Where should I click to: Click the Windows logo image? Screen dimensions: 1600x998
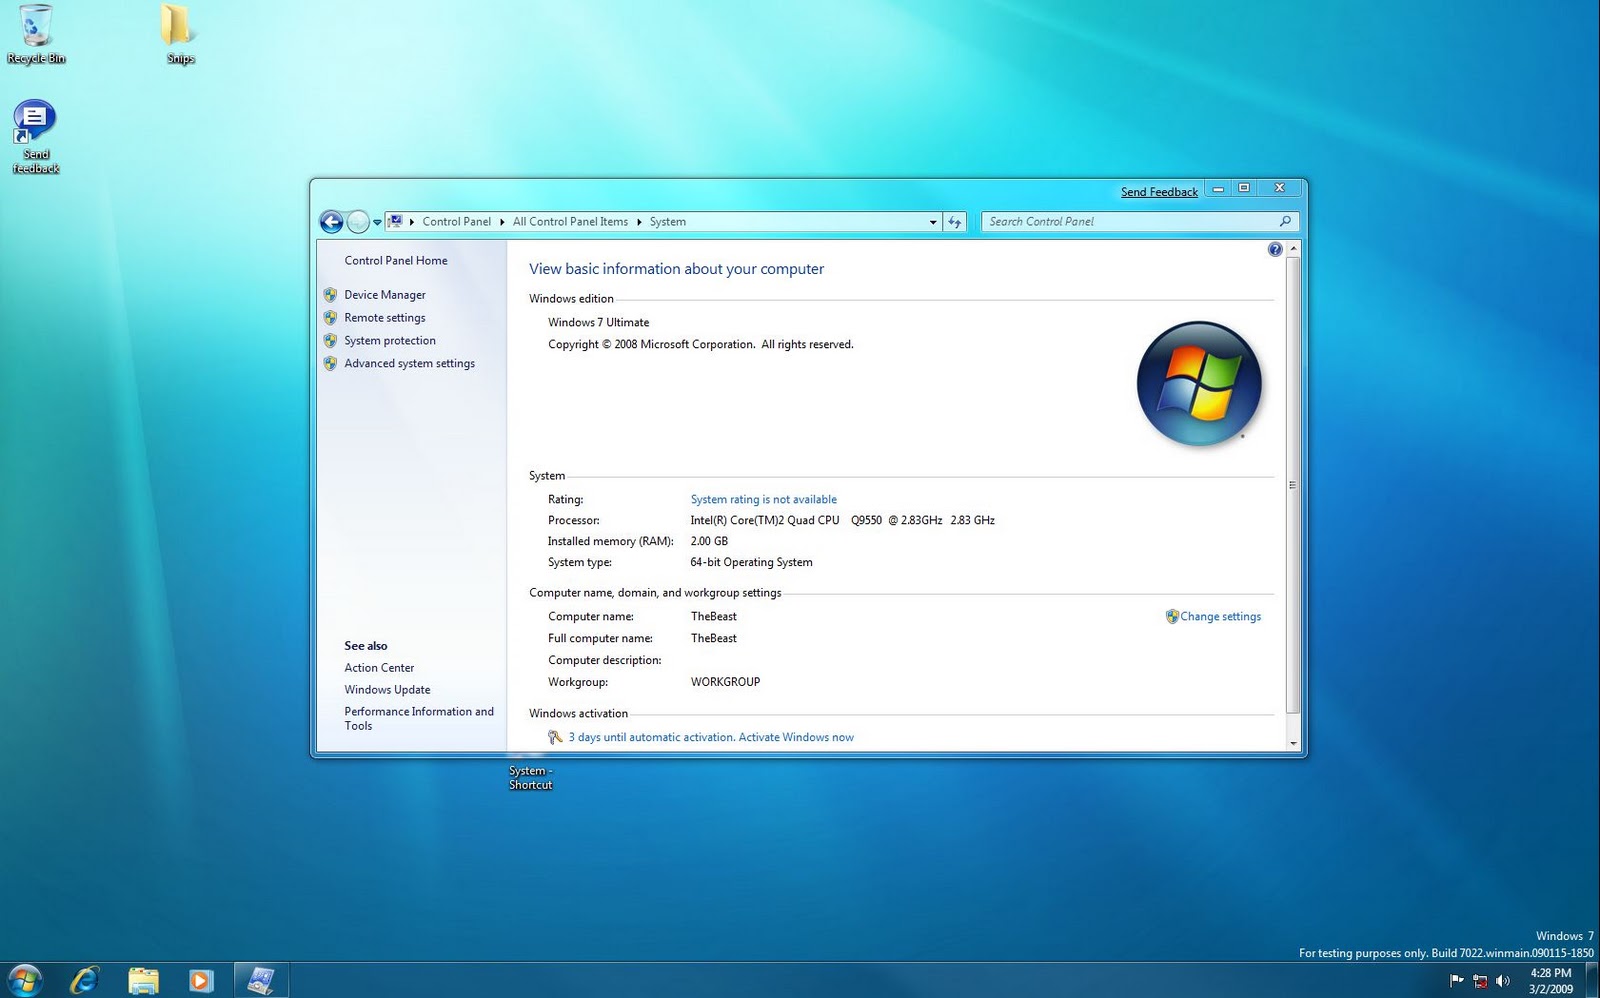(1199, 384)
